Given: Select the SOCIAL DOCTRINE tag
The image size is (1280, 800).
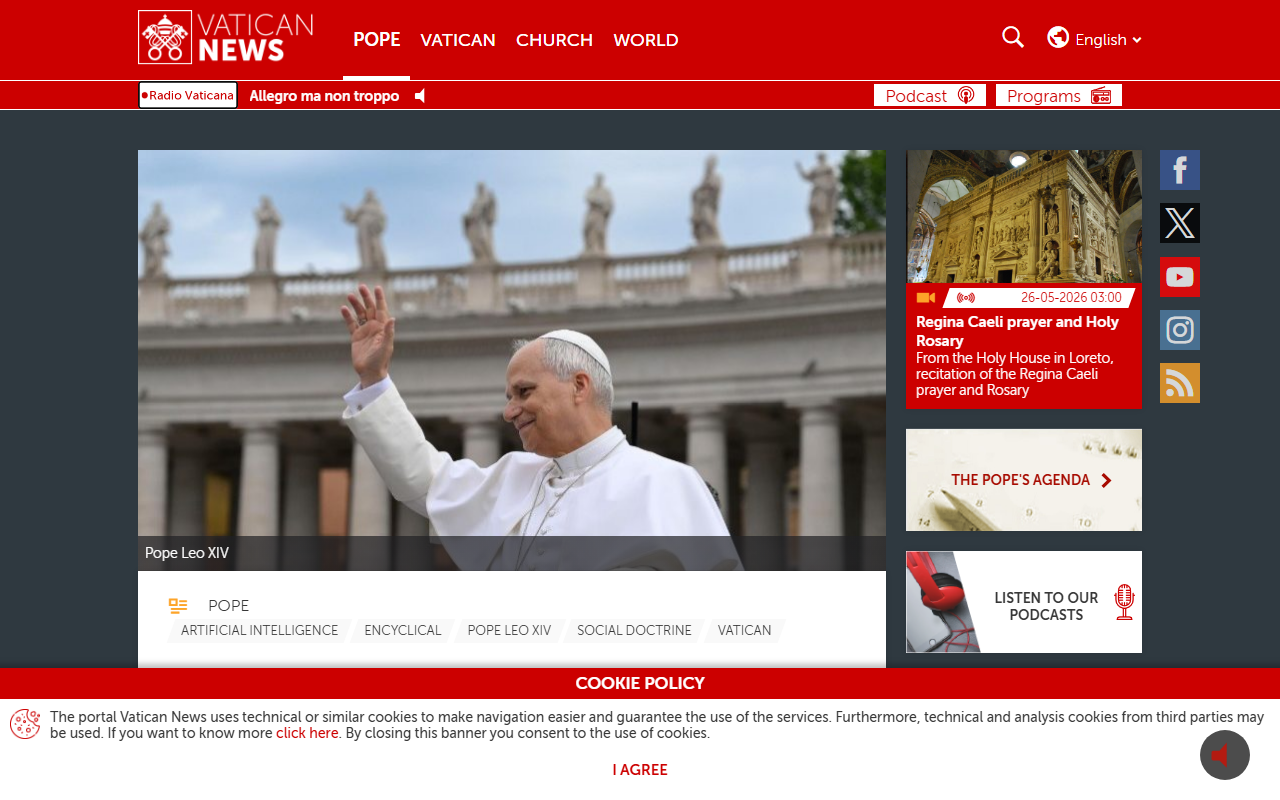Looking at the screenshot, I should click(634, 631).
